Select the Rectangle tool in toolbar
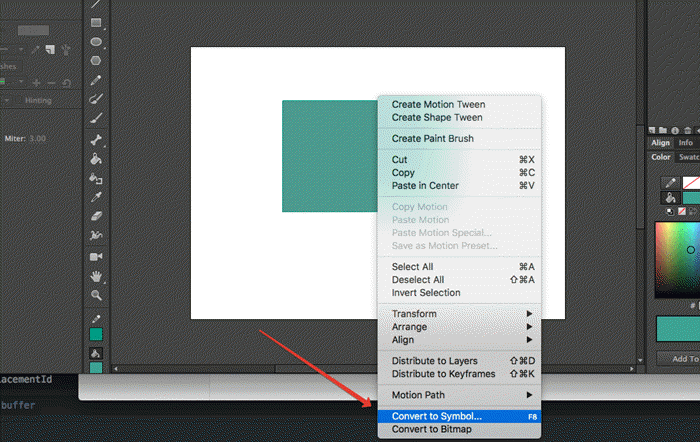The image size is (700, 442). pos(96,22)
